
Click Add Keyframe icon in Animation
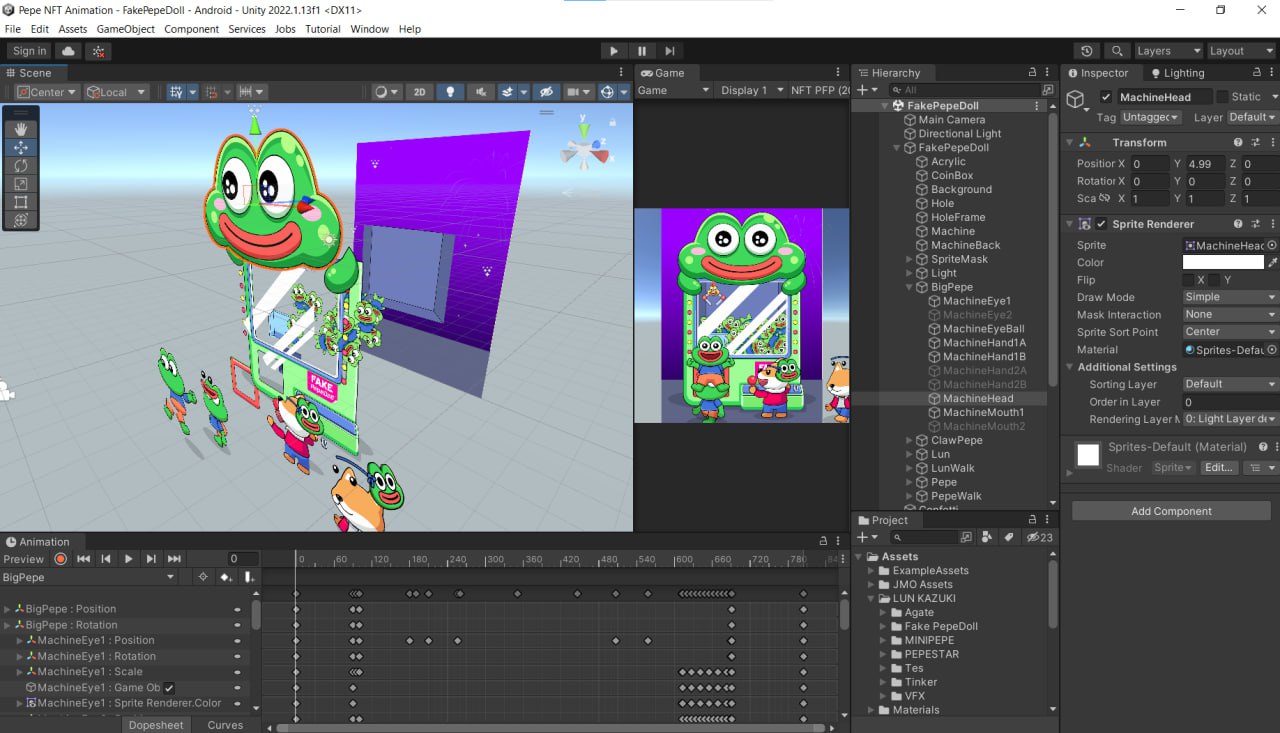tap(226, 577)
